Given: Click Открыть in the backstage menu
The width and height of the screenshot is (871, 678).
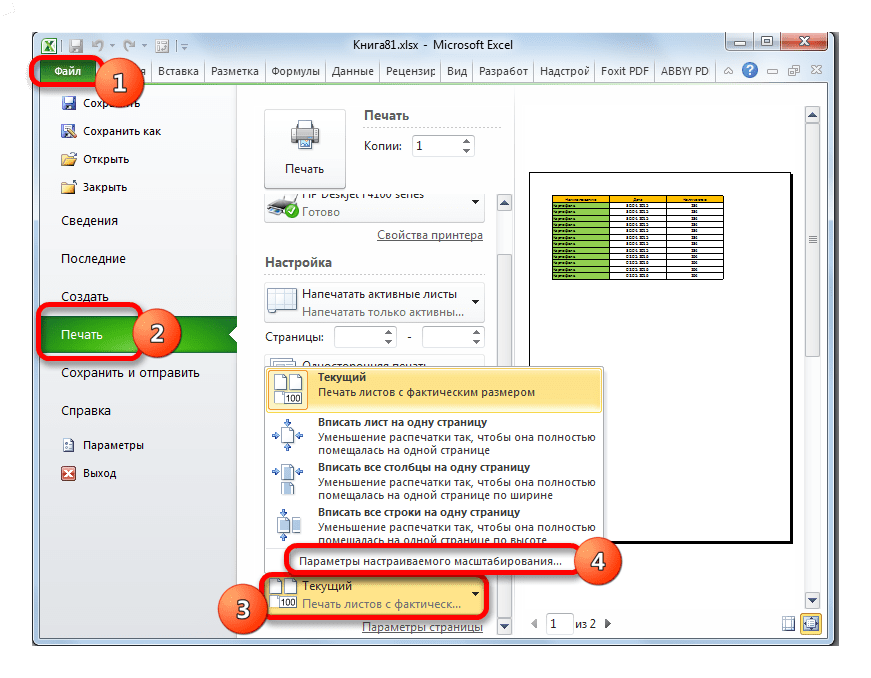Looking at the screenshot, I should pyautogui.click(x=95, y=159).
